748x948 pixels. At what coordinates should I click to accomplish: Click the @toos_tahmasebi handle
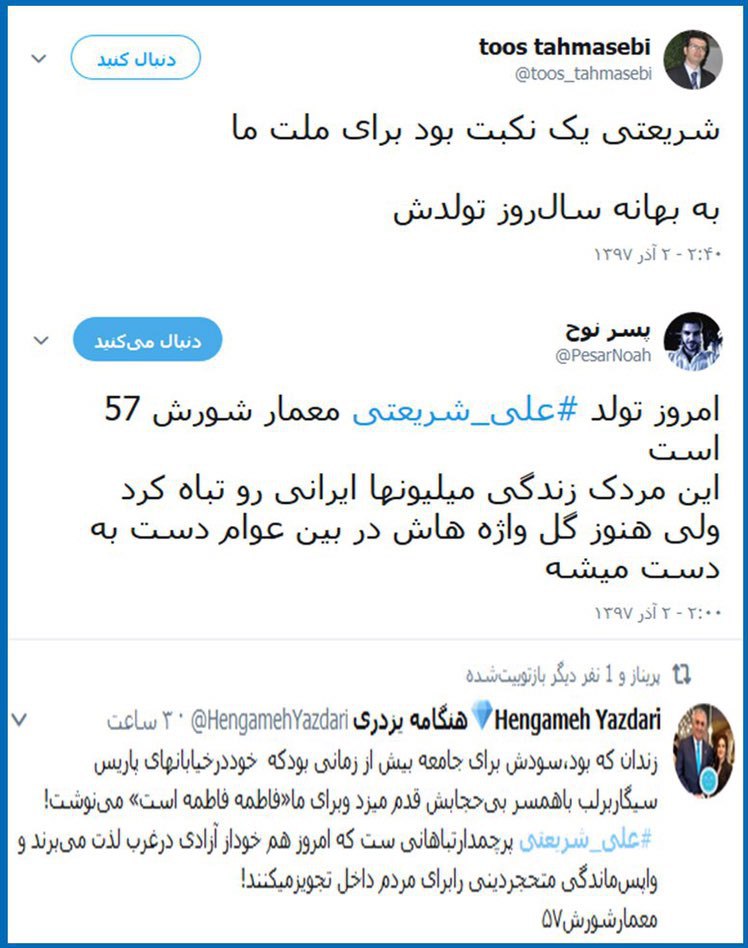pos(583,74)
